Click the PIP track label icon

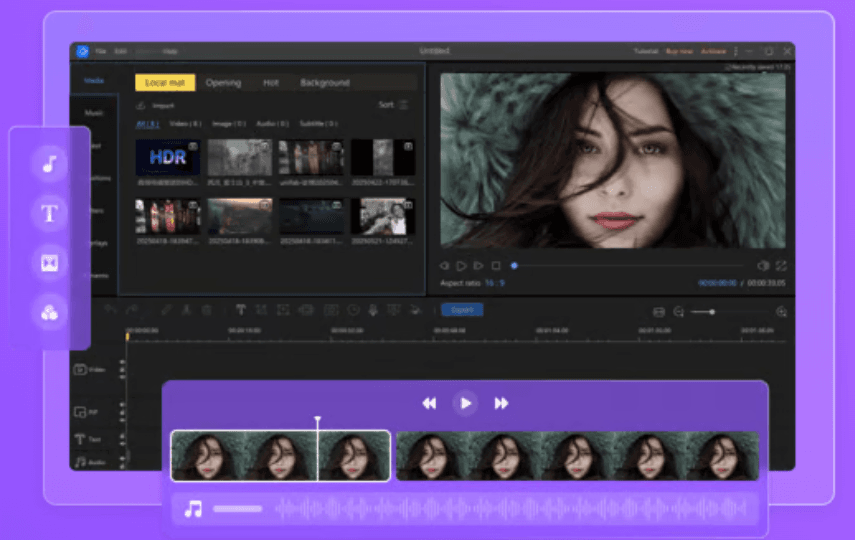pos(80,412)
